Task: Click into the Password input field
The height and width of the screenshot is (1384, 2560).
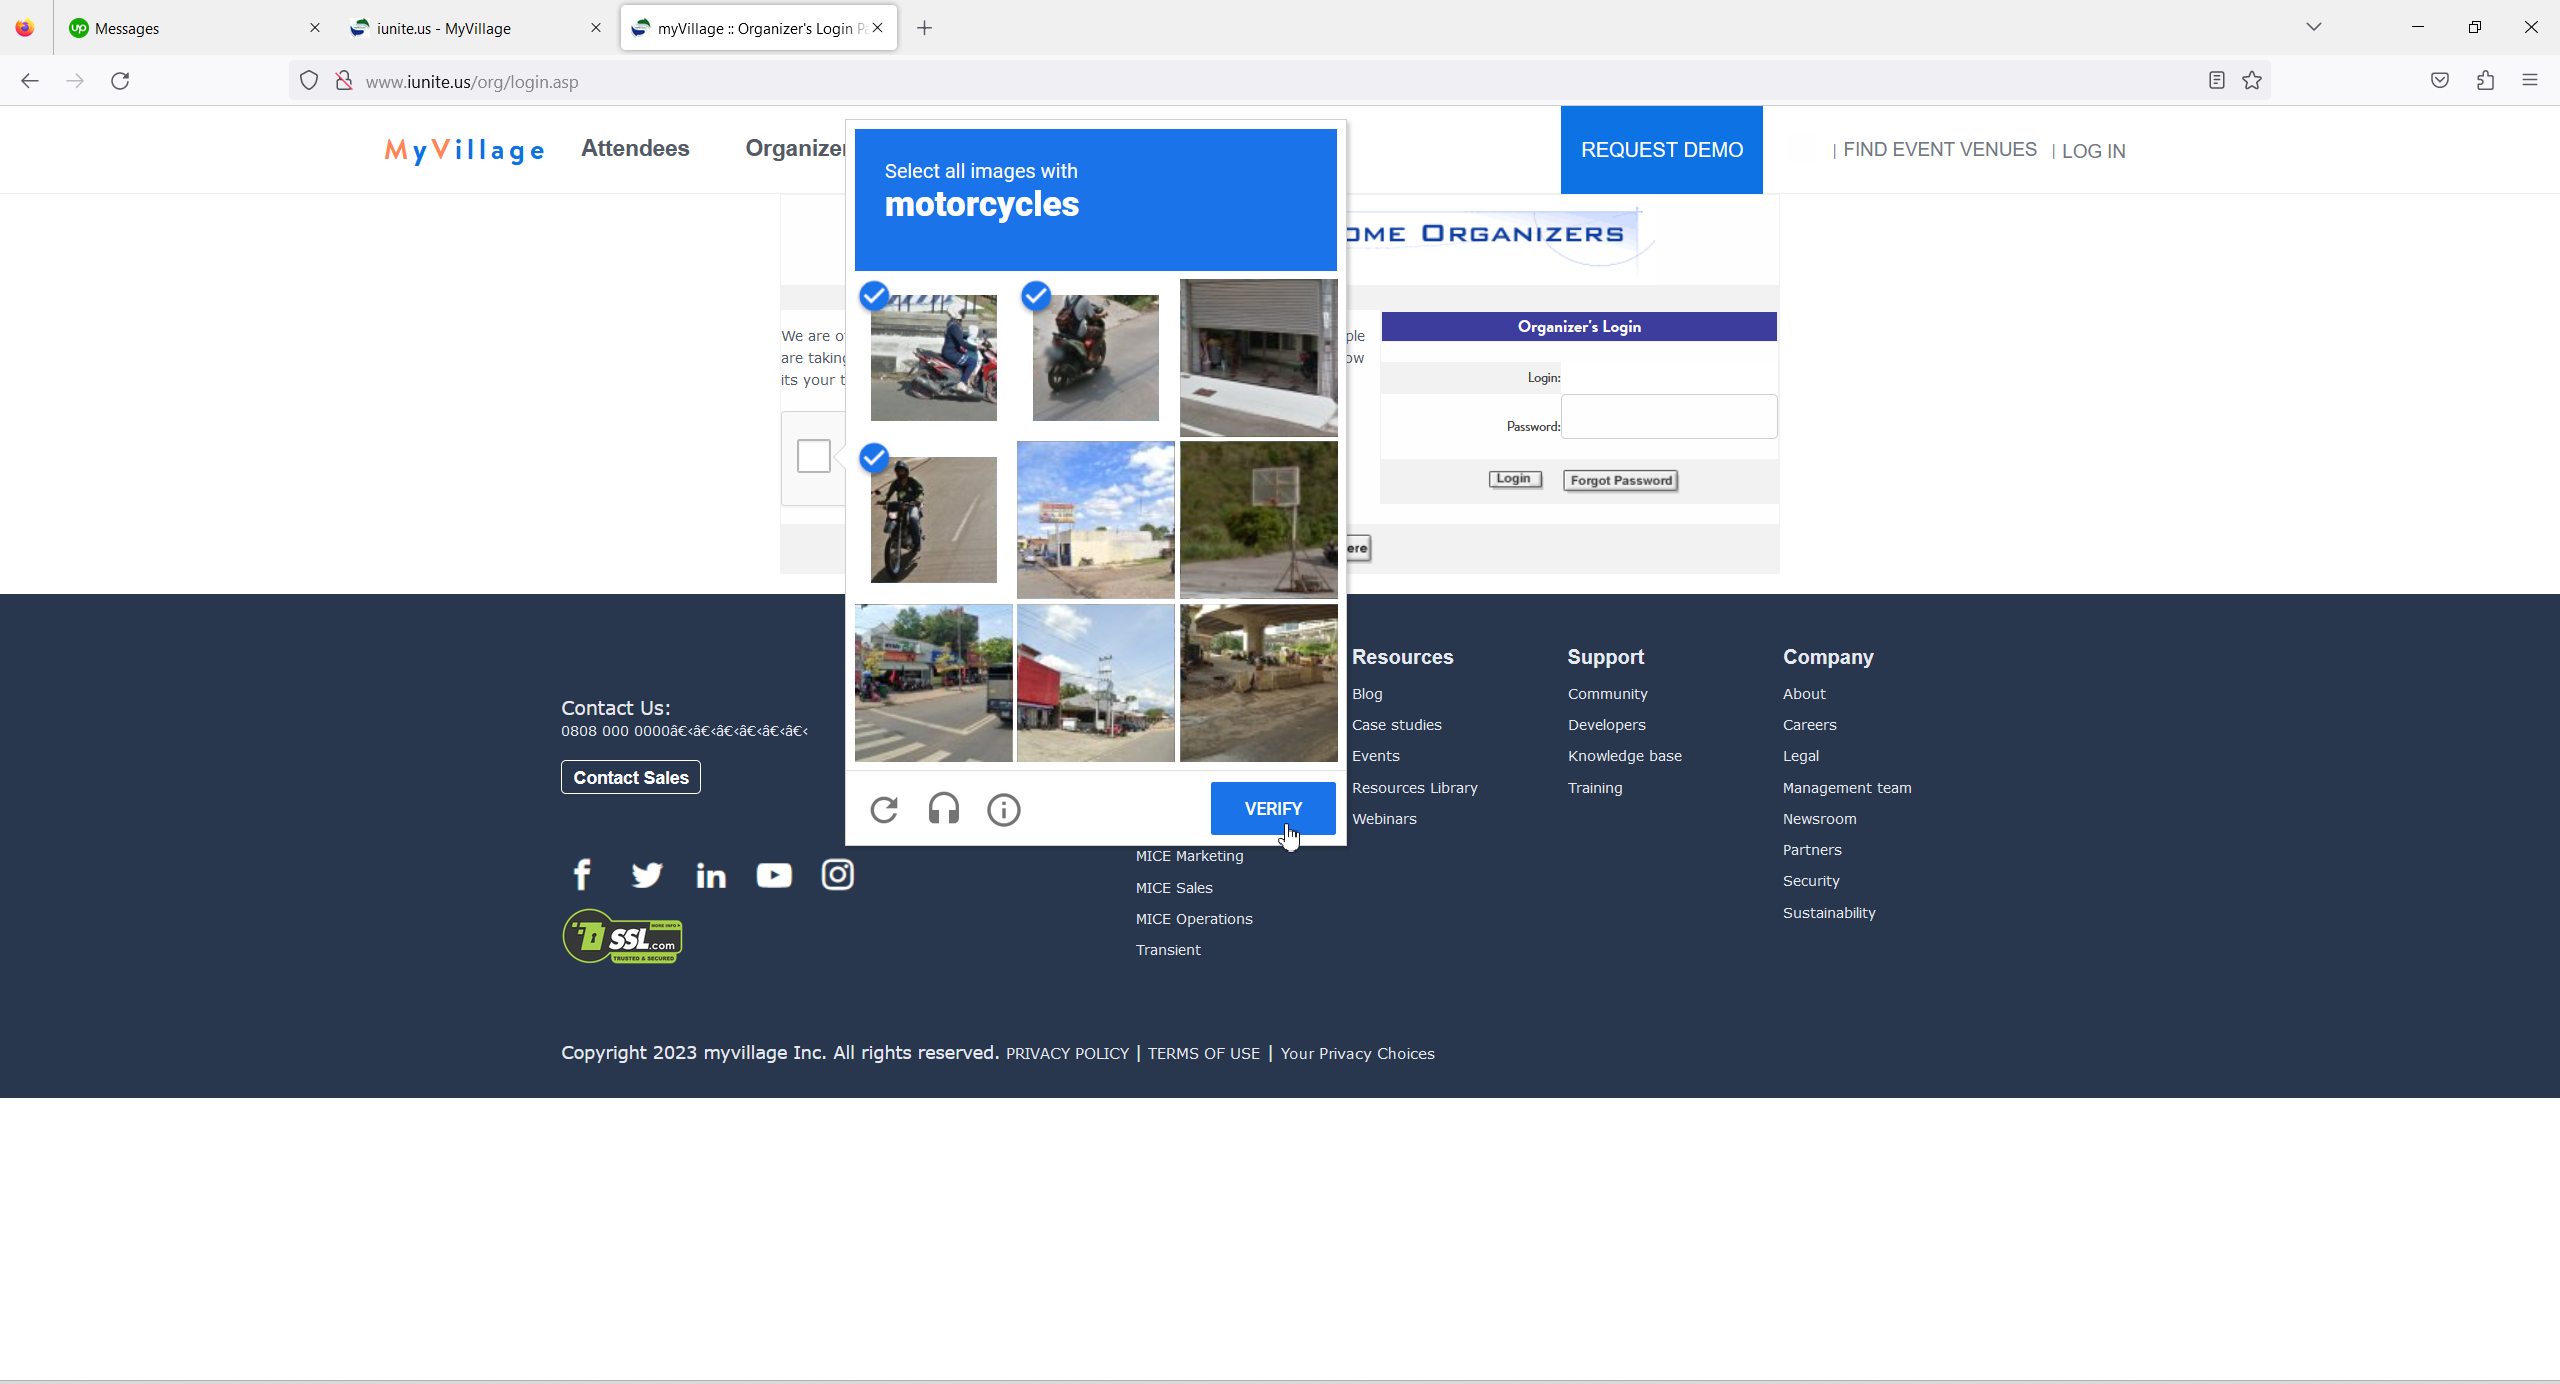Action: coord(1668,417)
